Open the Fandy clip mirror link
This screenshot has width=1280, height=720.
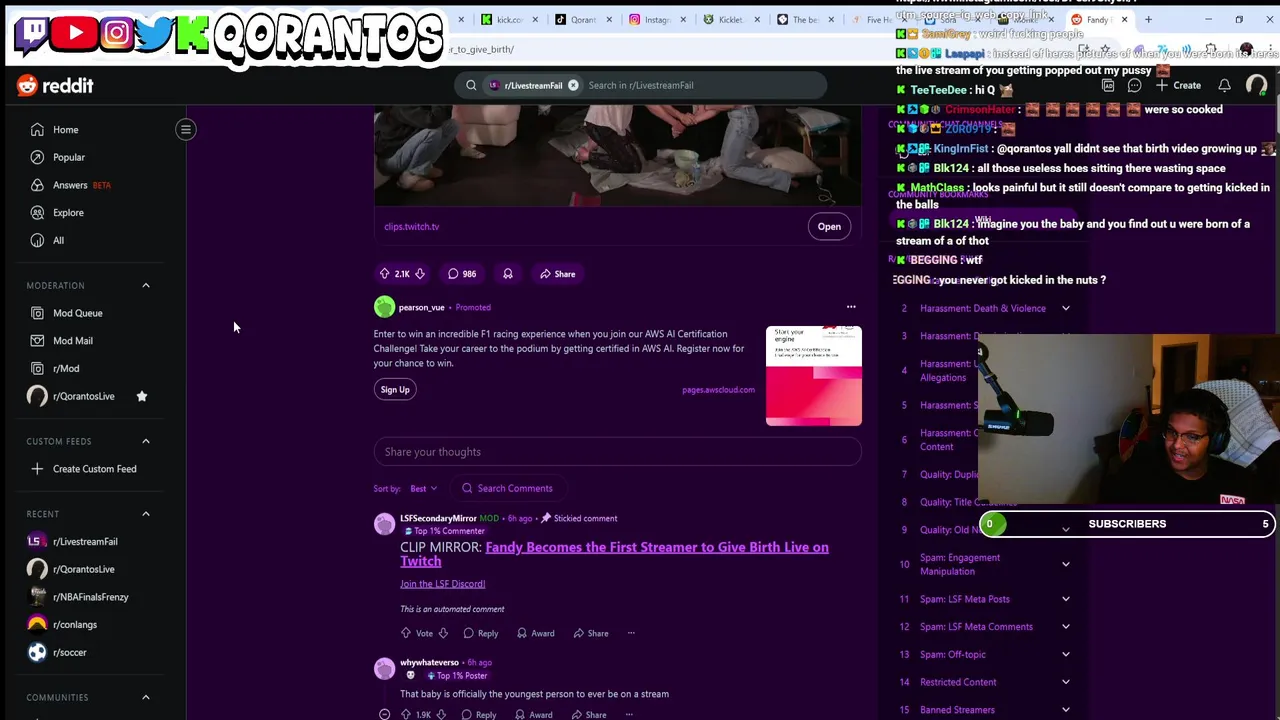coord(614,554)
